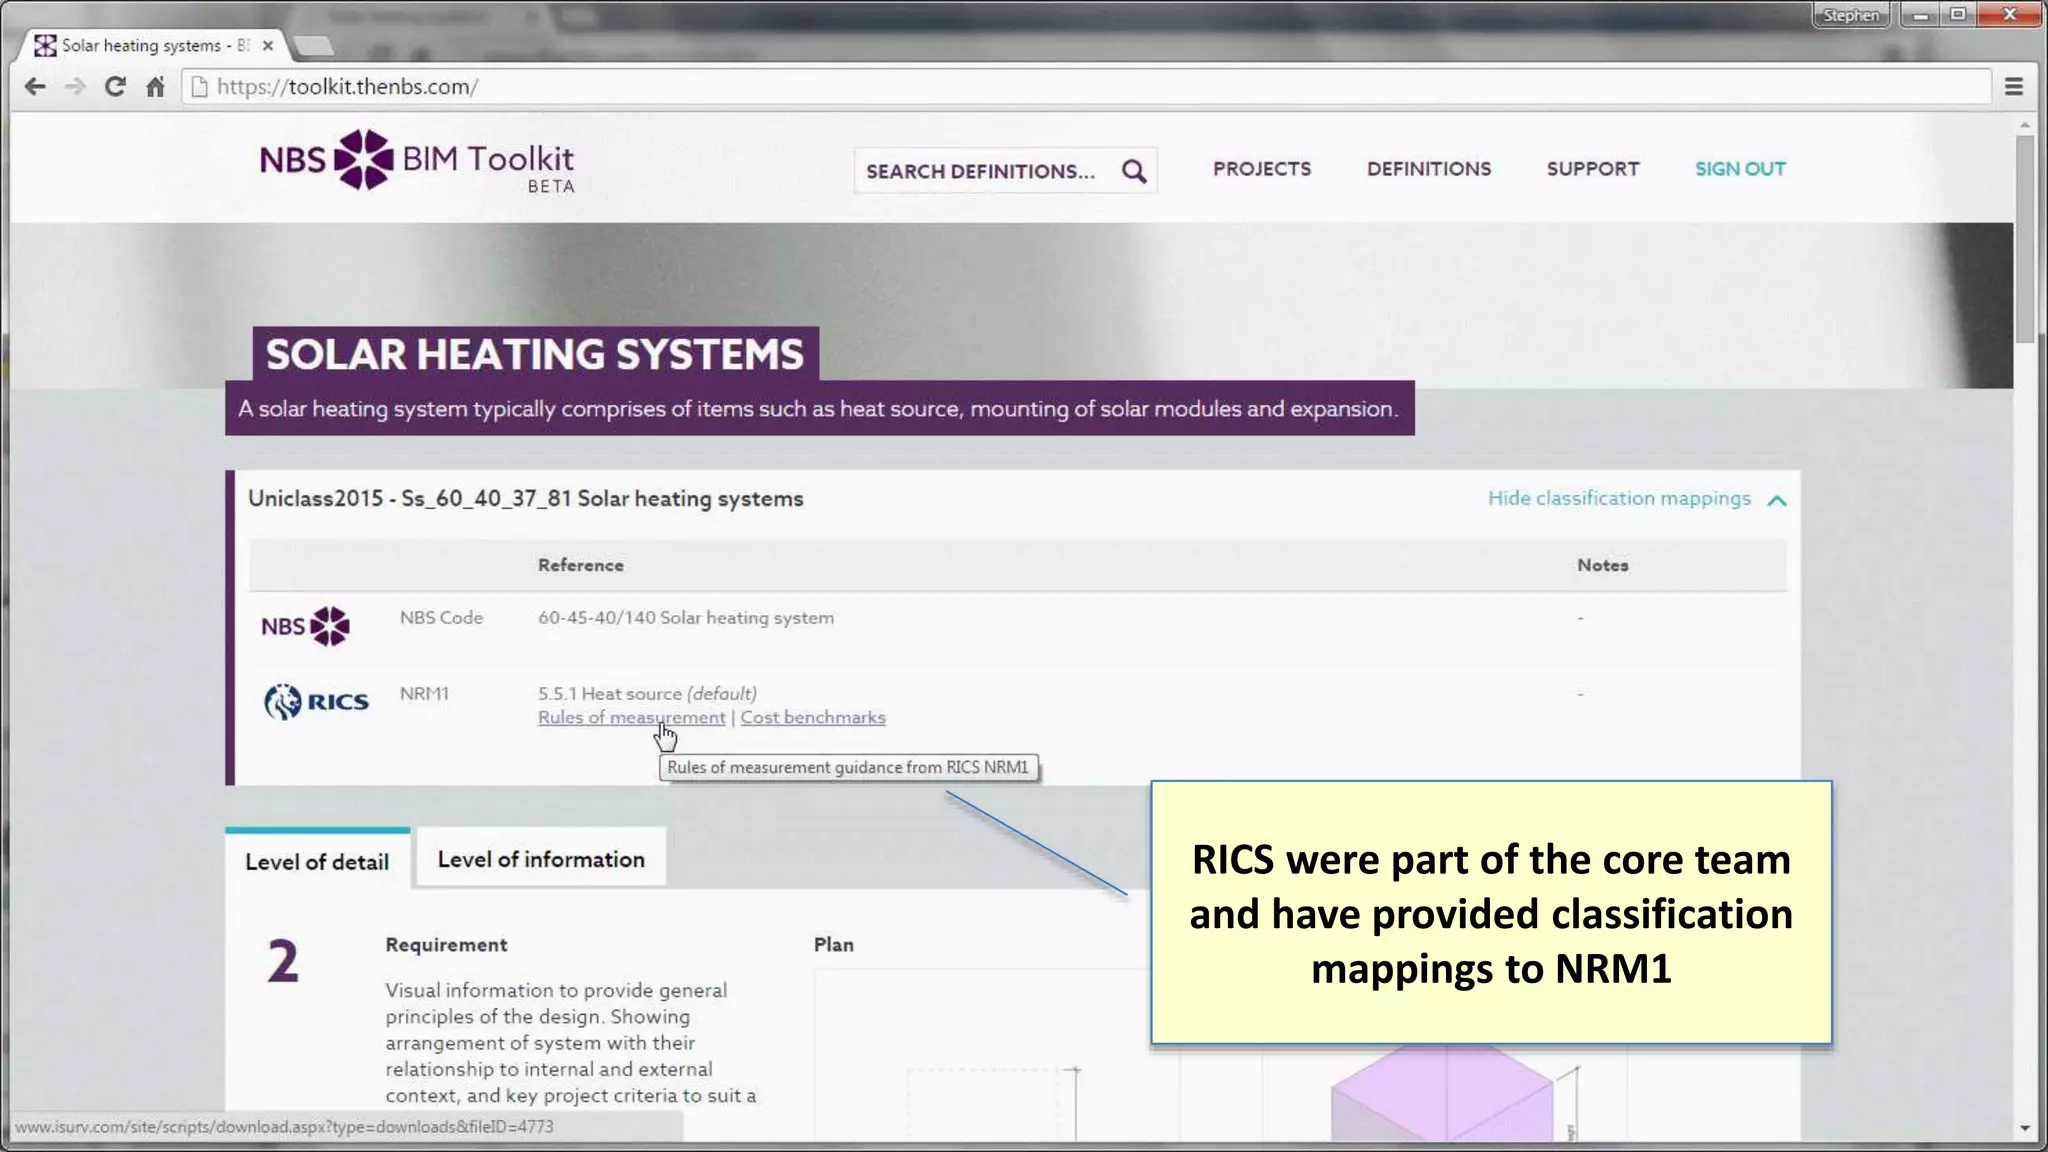
Task: Go to browser home icon
Action: point(155,87)
